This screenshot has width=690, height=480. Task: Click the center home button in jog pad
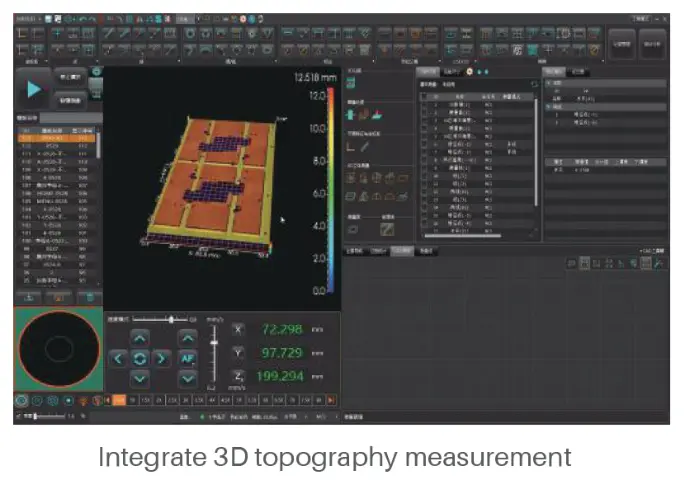[x=140, y=358]
